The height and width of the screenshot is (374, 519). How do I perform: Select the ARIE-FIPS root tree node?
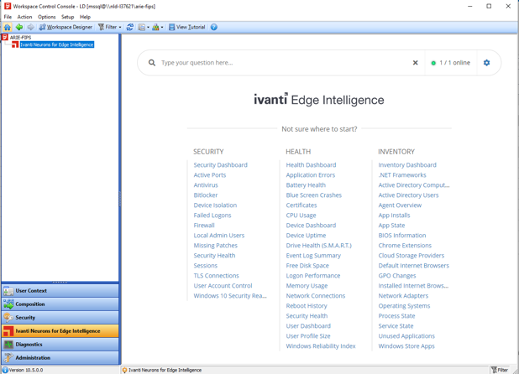coord(20,38)
